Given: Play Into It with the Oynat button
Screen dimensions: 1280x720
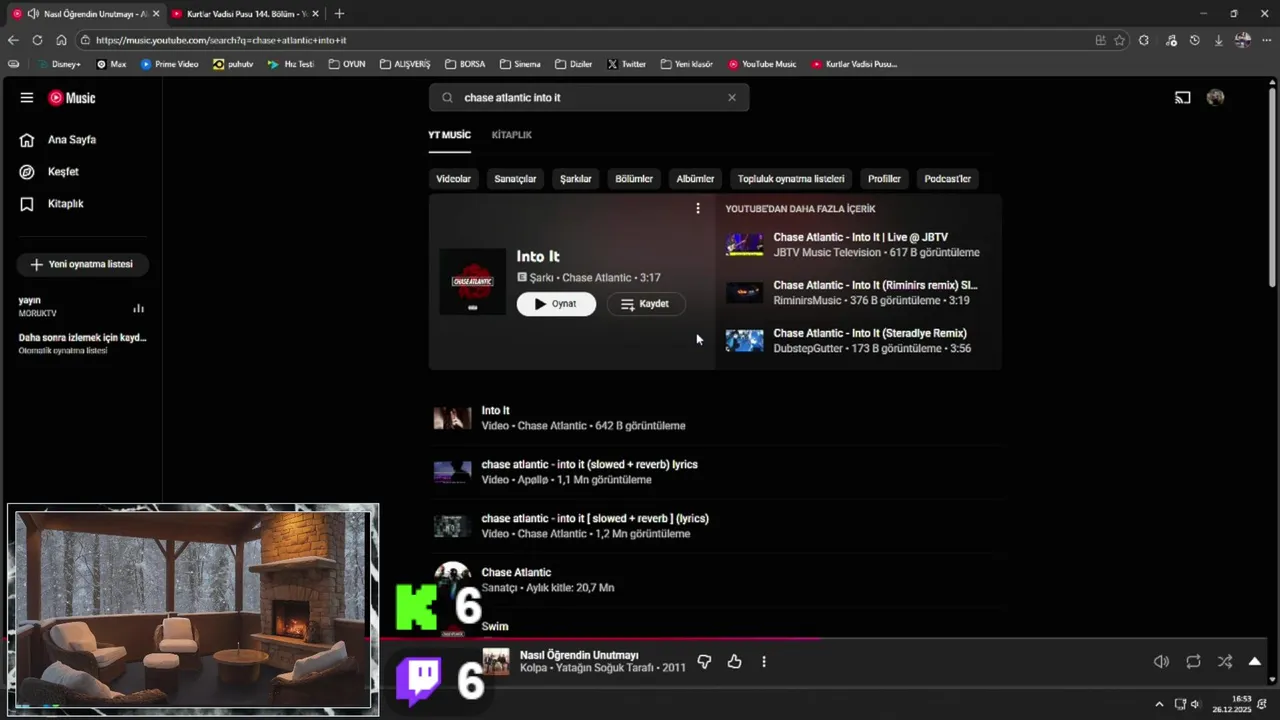Looking at the screenshot, I should 556,304.
